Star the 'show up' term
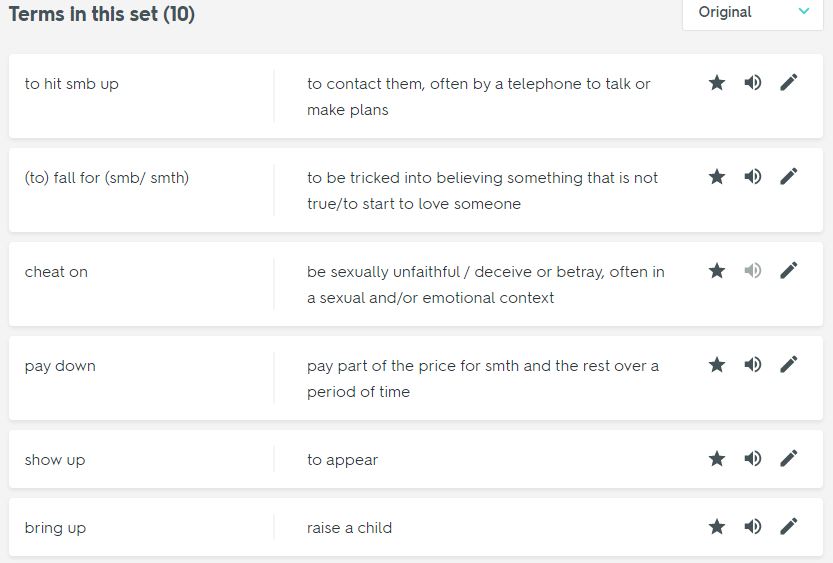This screenshot has width=833, height=563. tap(717, 458)
